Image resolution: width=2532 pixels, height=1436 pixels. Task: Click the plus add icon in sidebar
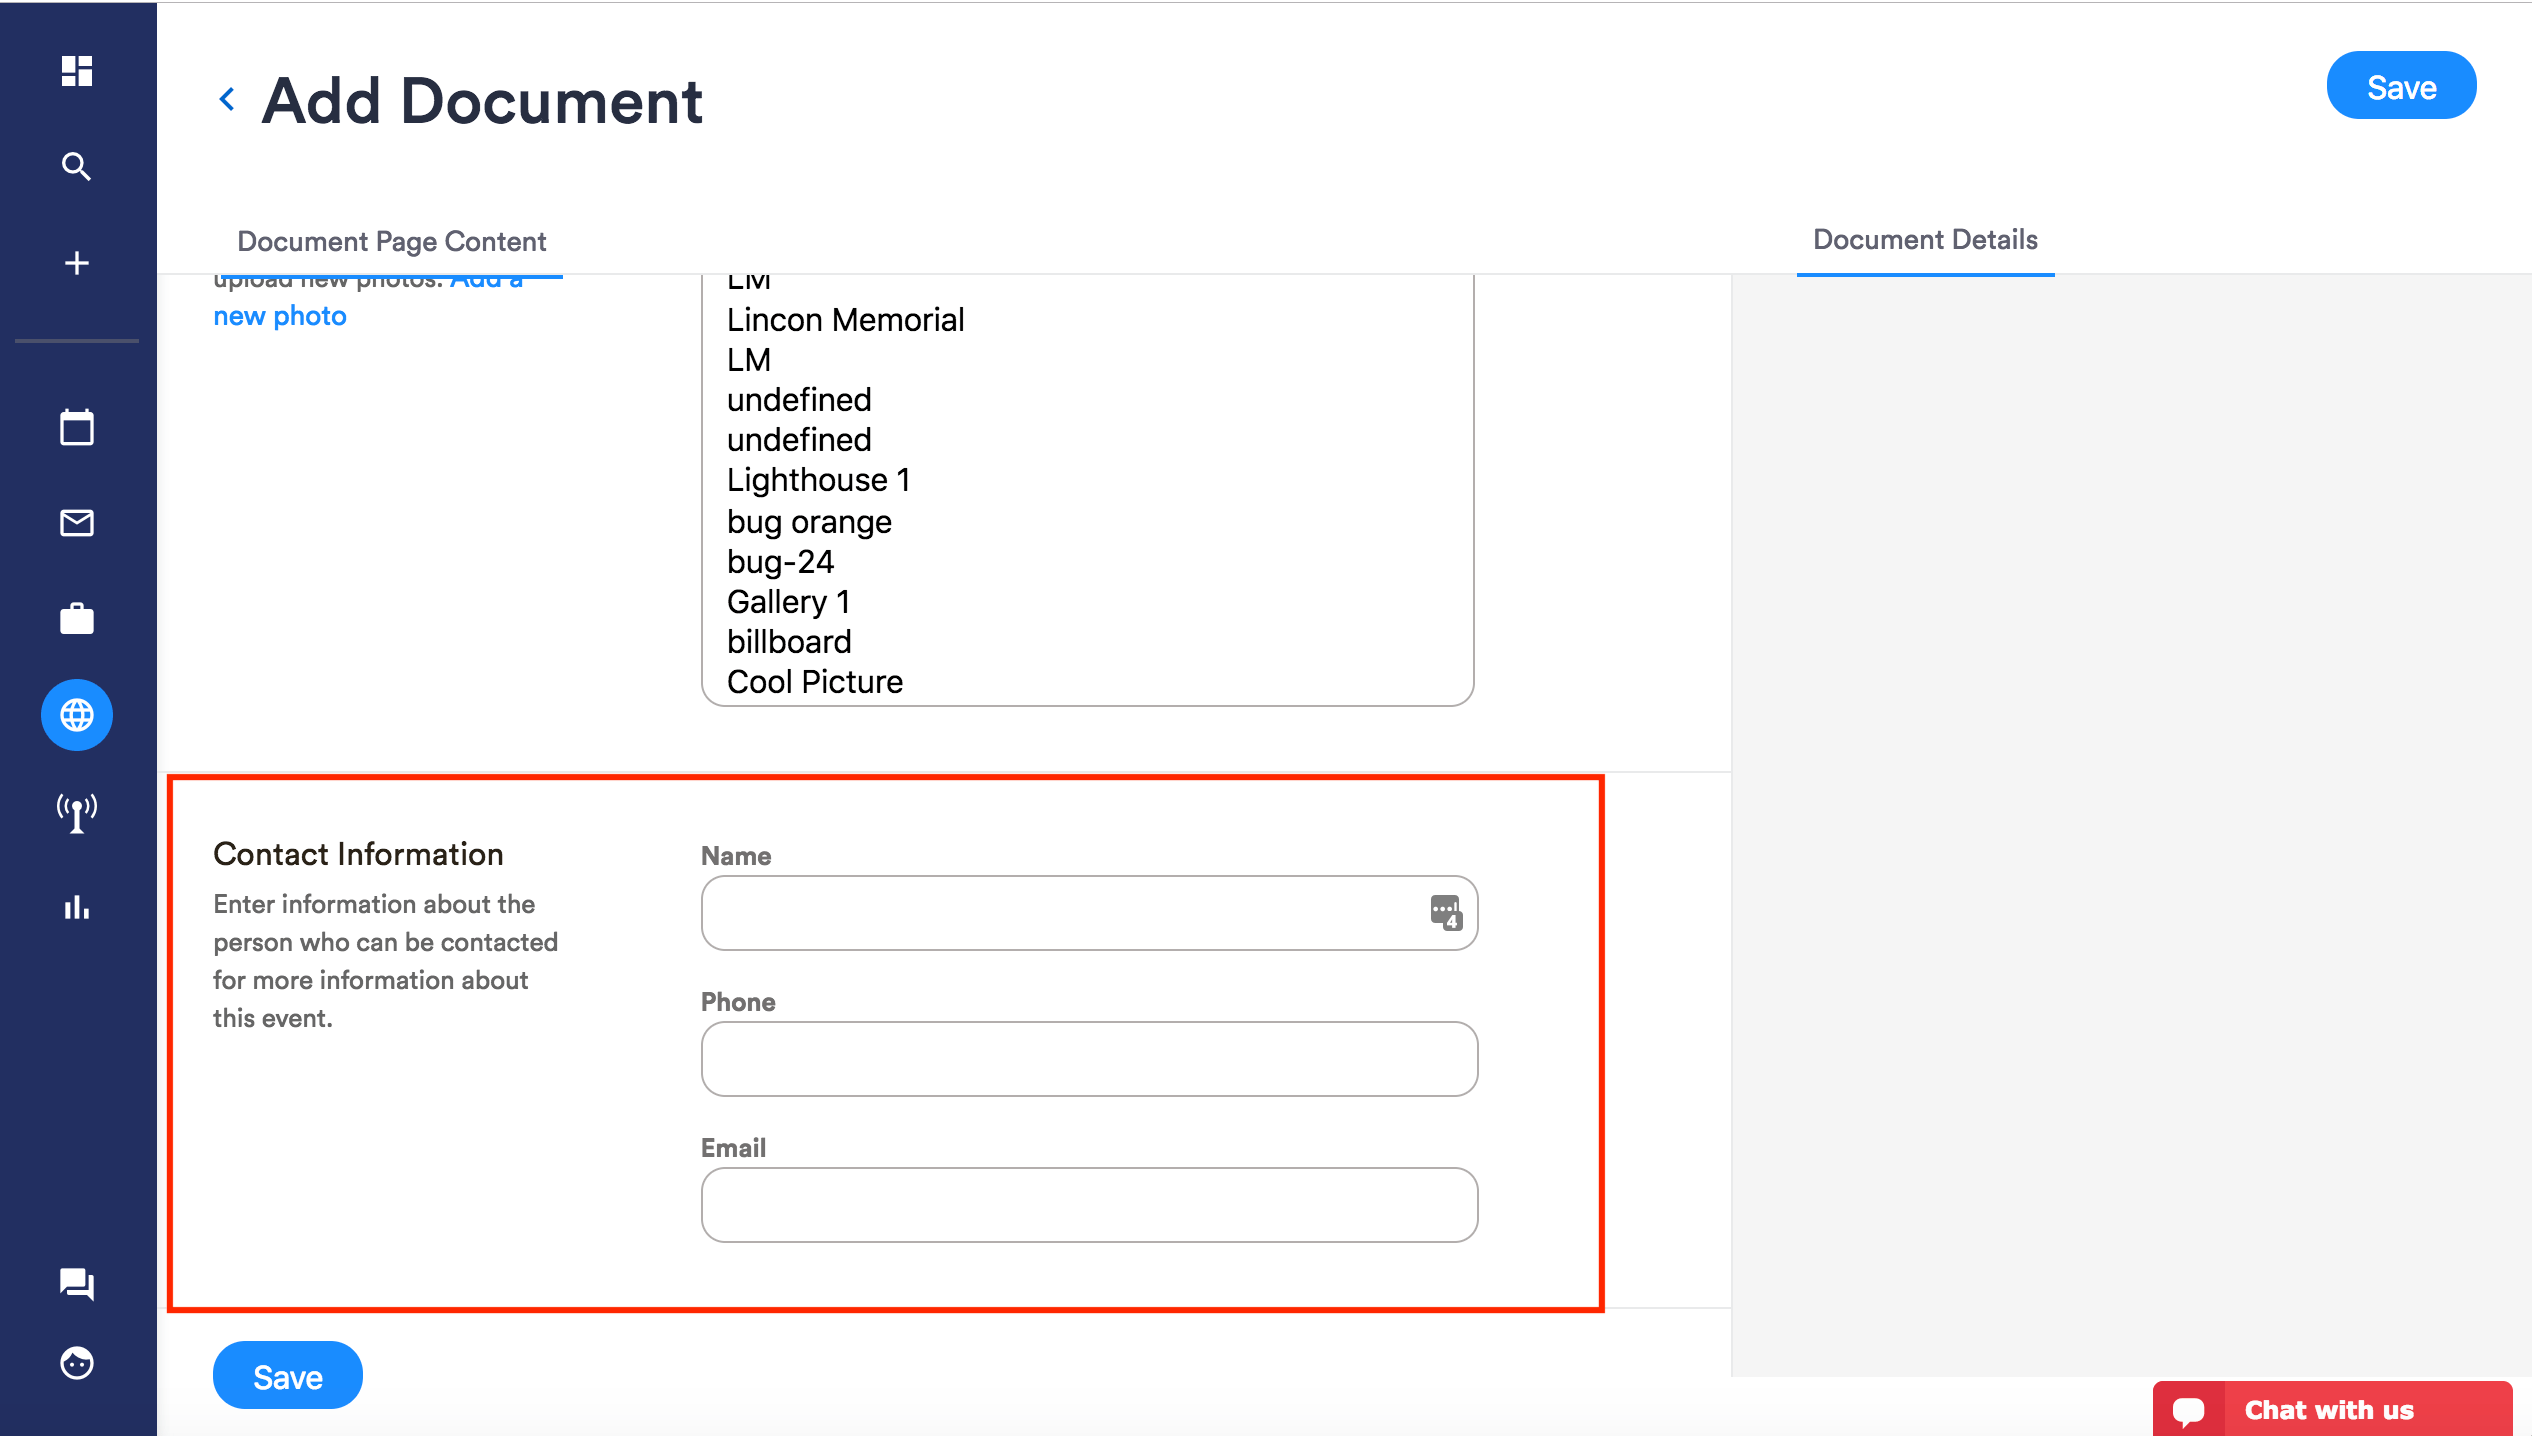point(77,263)
